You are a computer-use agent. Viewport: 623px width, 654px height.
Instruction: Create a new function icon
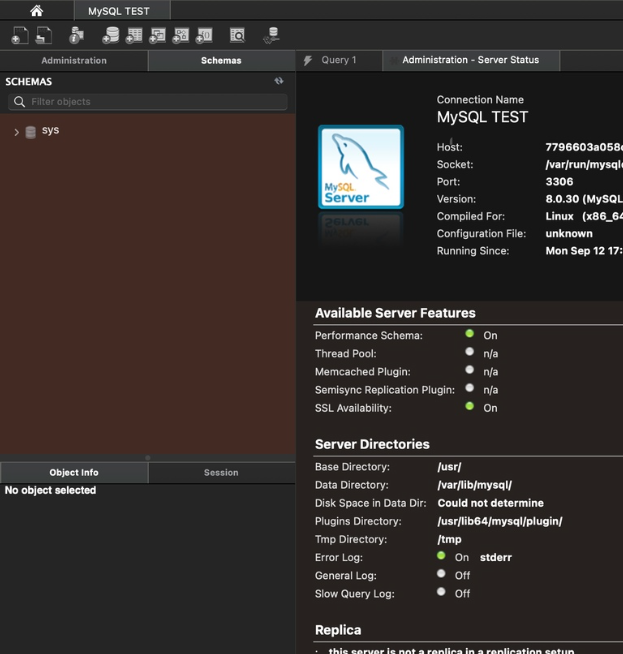click(204, 36)
